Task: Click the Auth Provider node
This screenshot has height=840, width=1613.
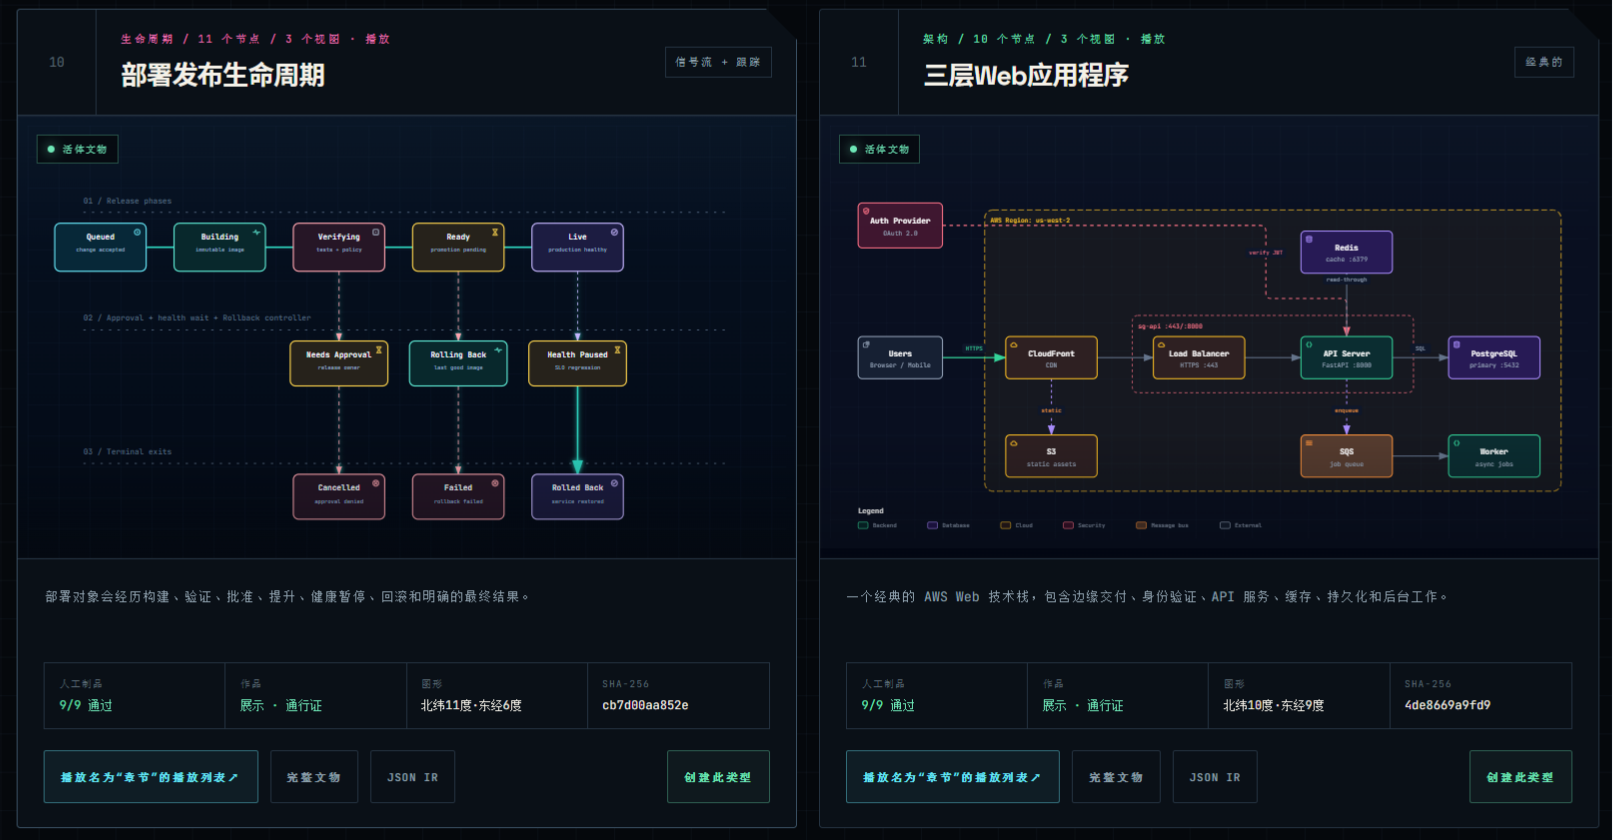Action: coord(900,226)
